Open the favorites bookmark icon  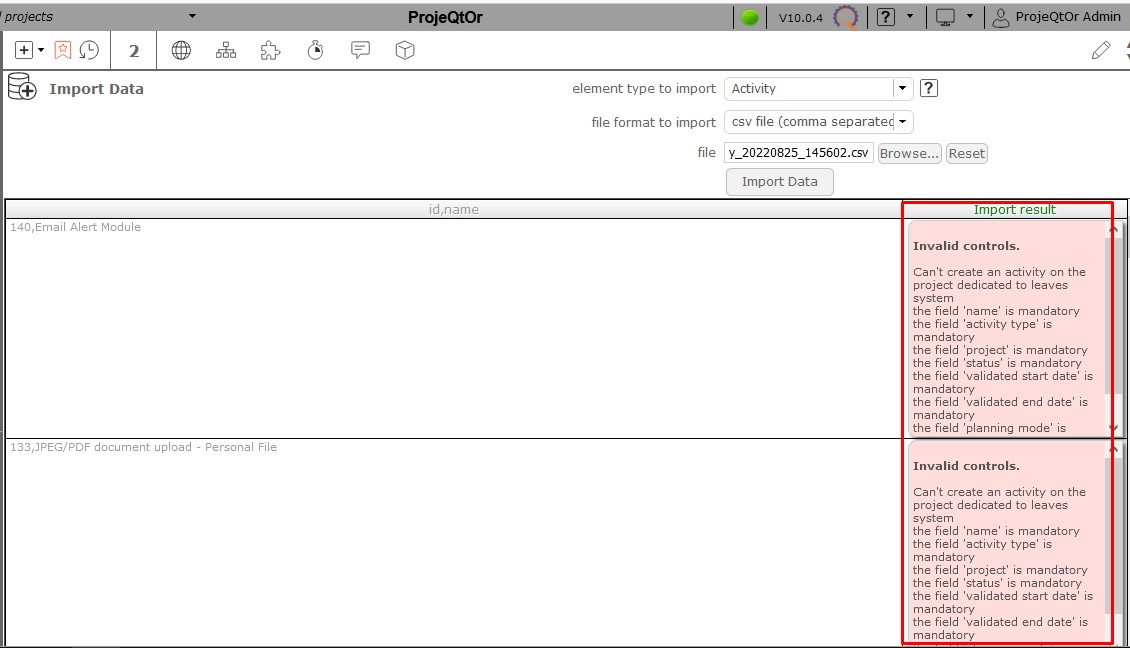[x=63, y=50]
